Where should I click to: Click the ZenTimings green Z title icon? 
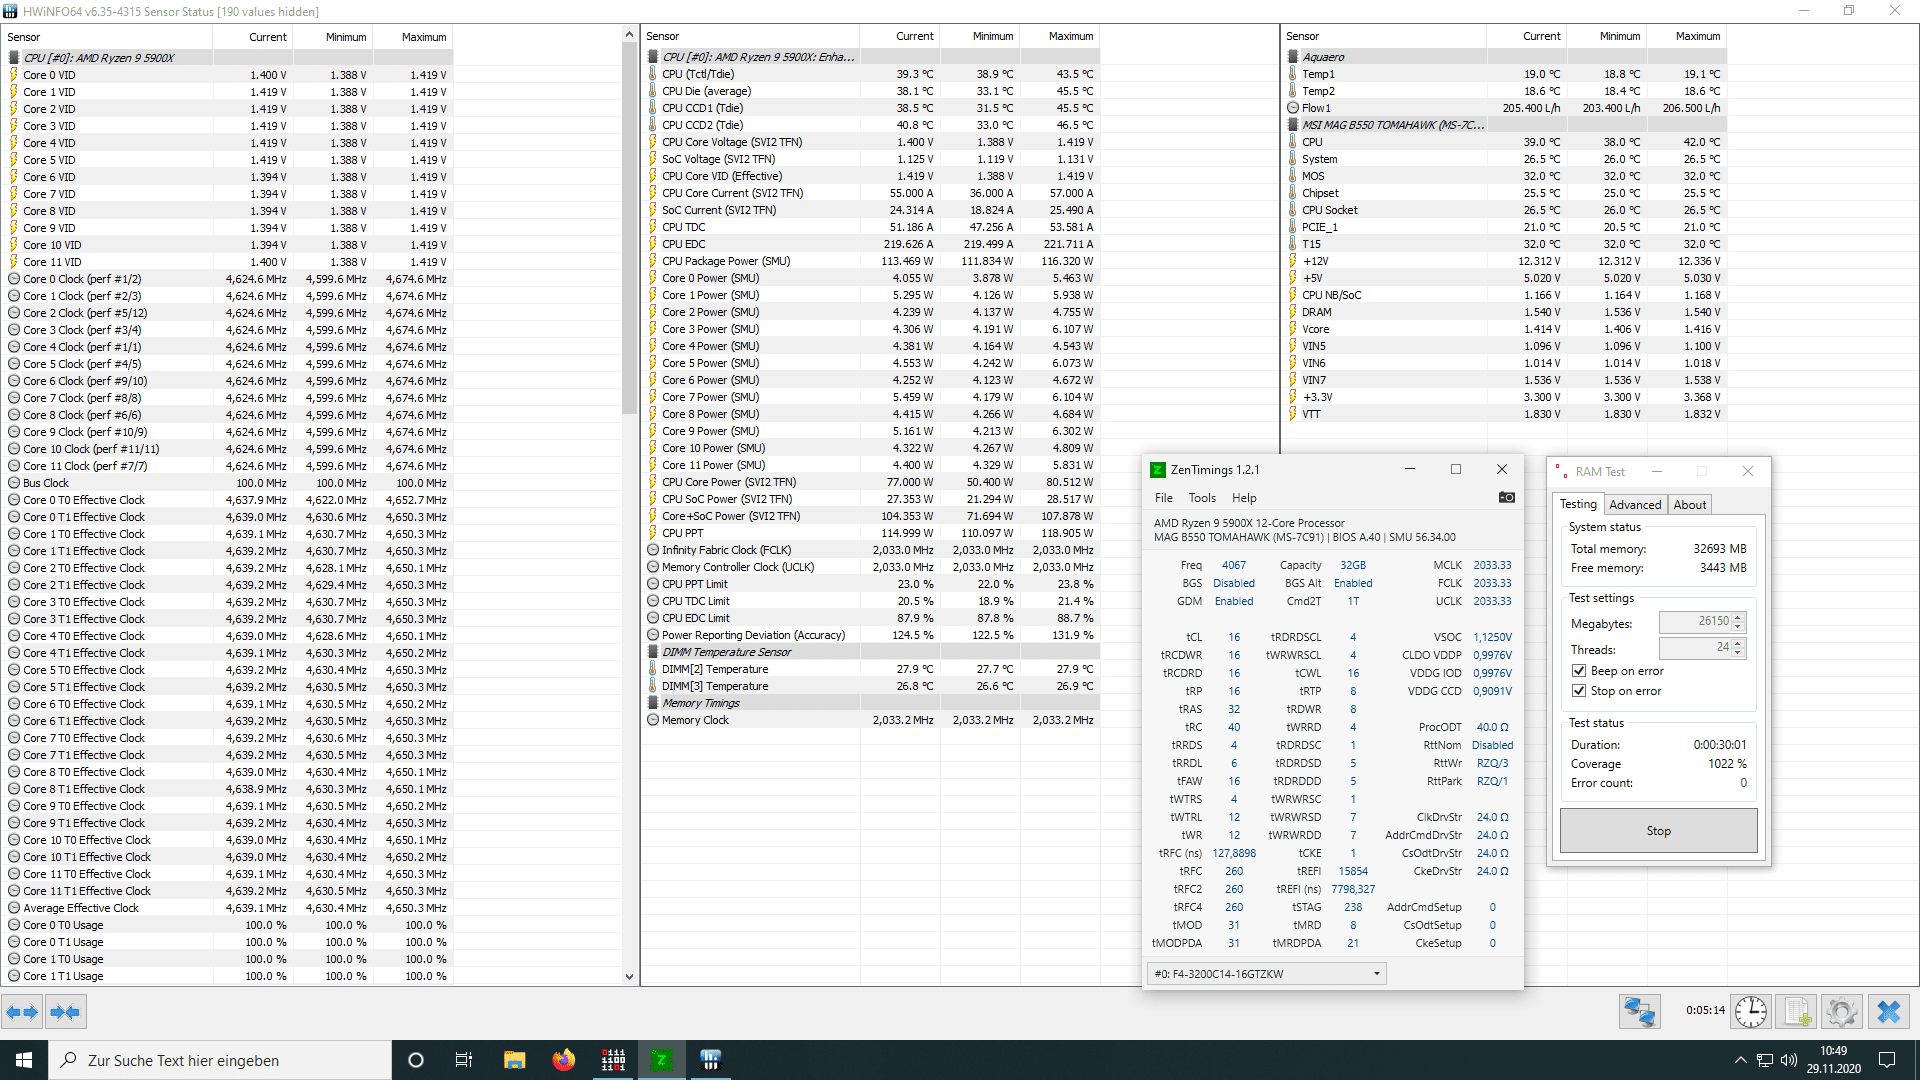coord(1158,470)
